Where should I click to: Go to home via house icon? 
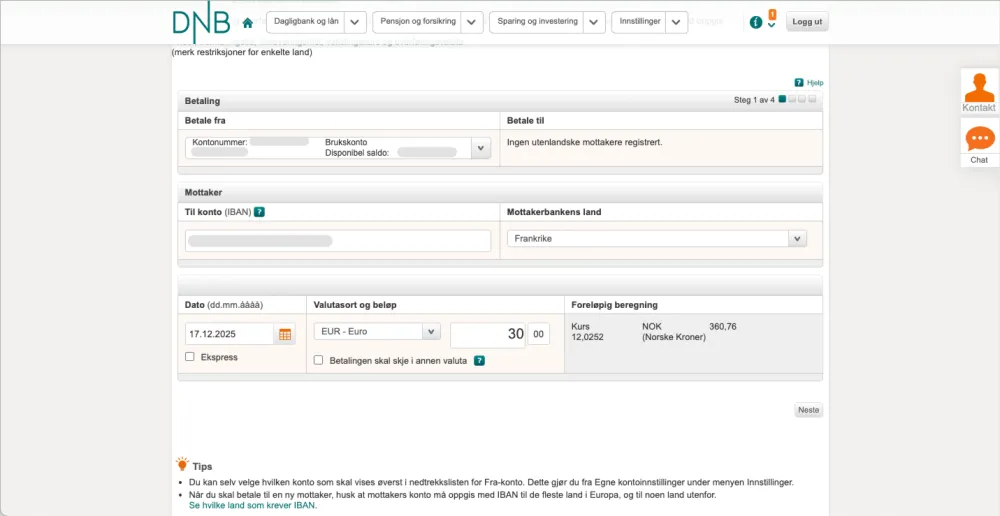248,23
